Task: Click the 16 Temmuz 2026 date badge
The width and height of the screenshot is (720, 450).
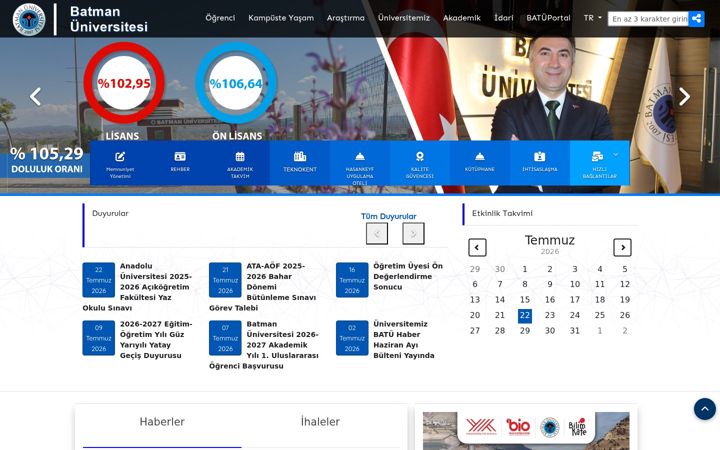Action: pos(352,280)
